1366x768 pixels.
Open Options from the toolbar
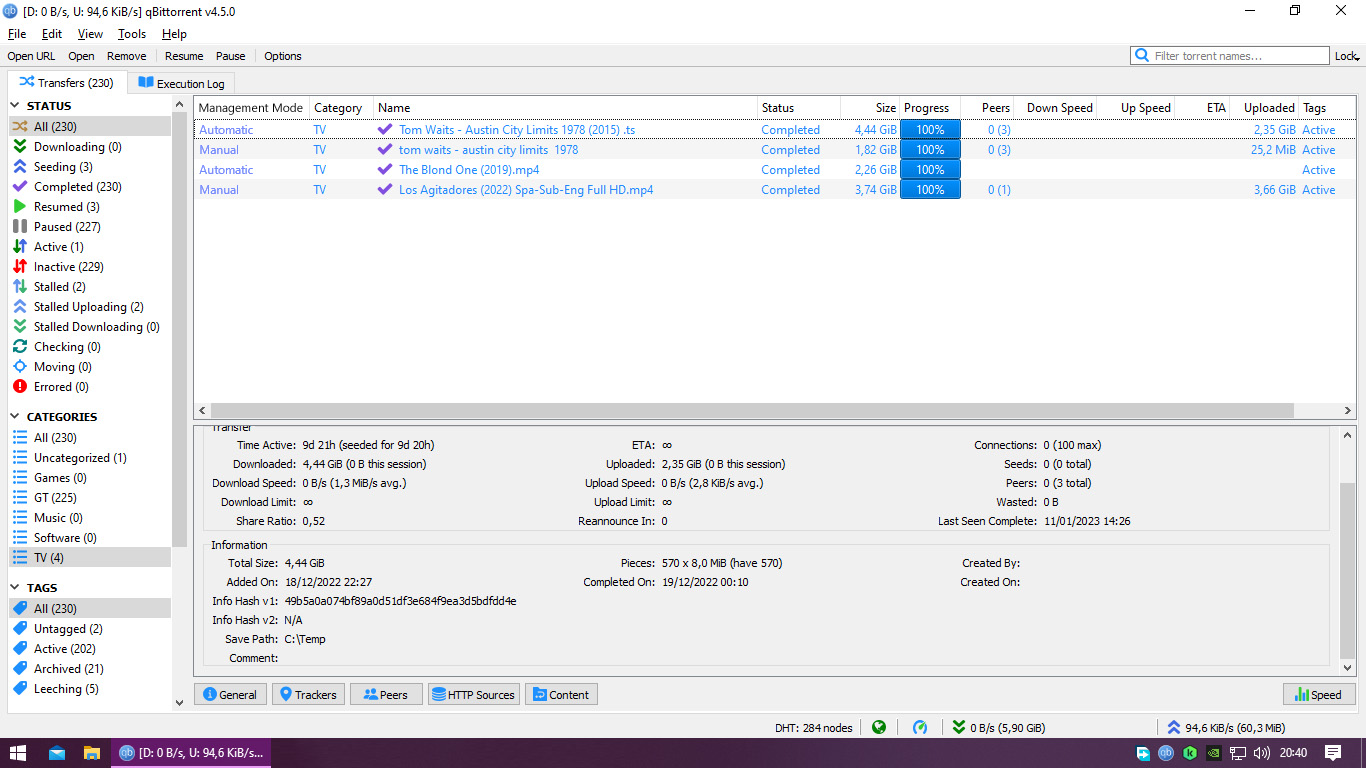click(282, 55)
